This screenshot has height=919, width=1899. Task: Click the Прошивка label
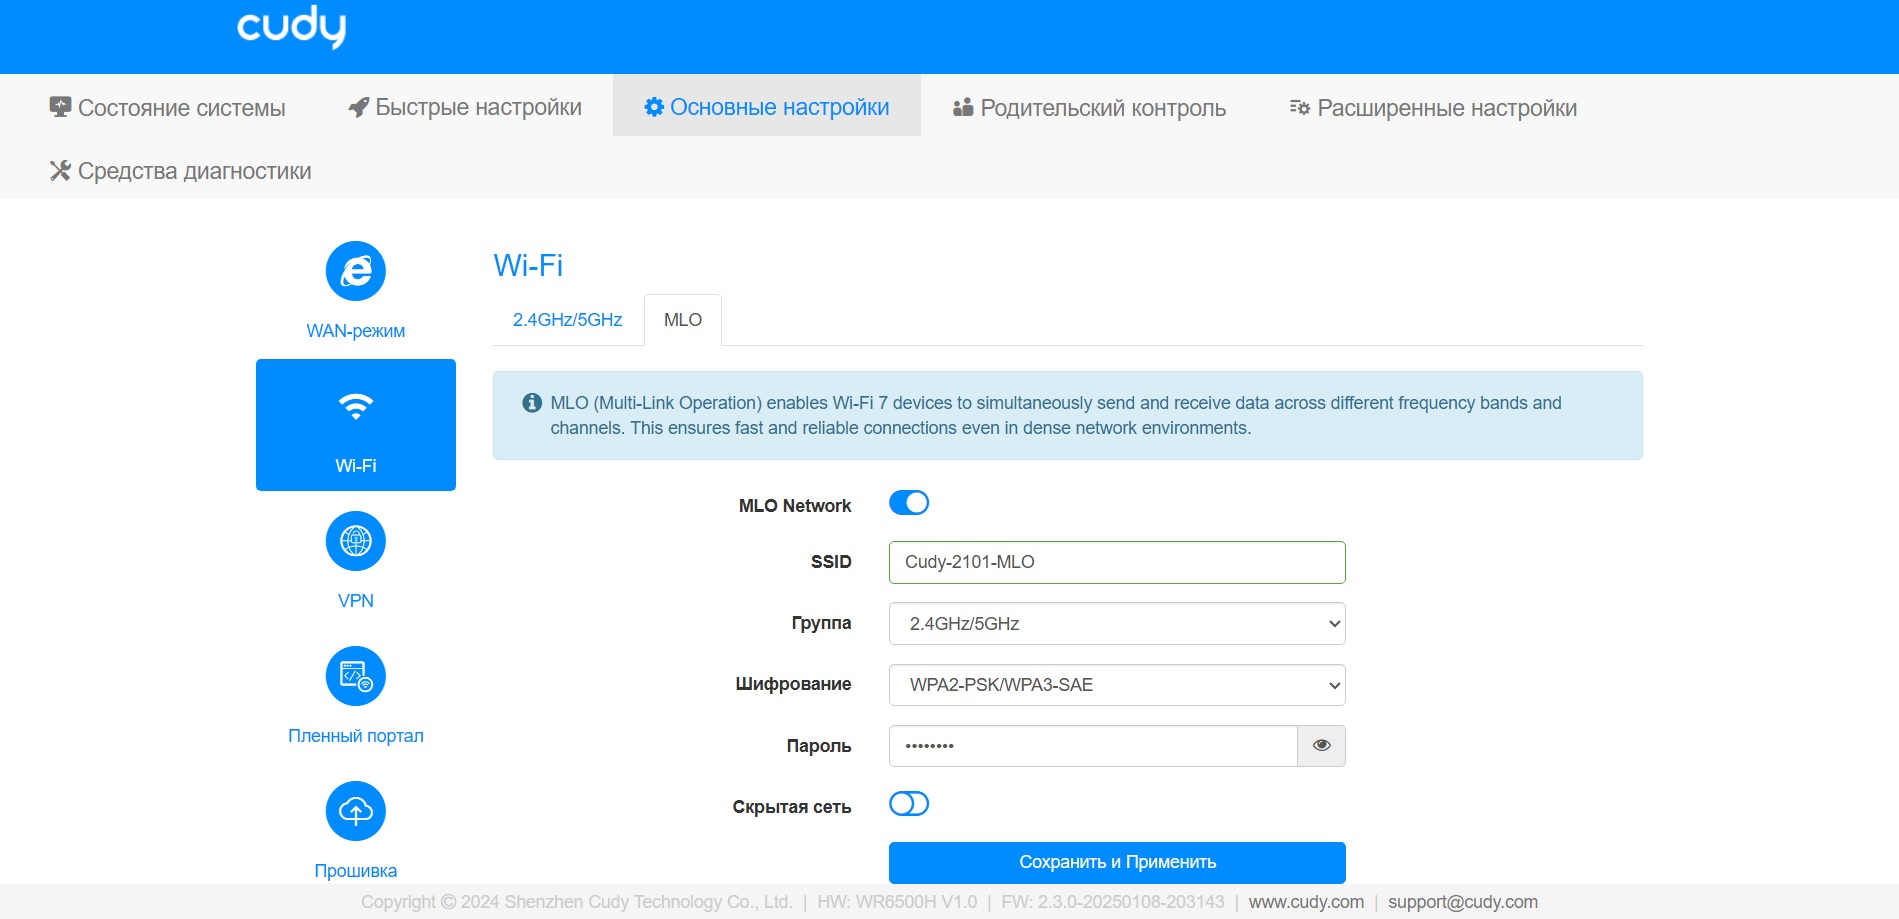point(356,871)
